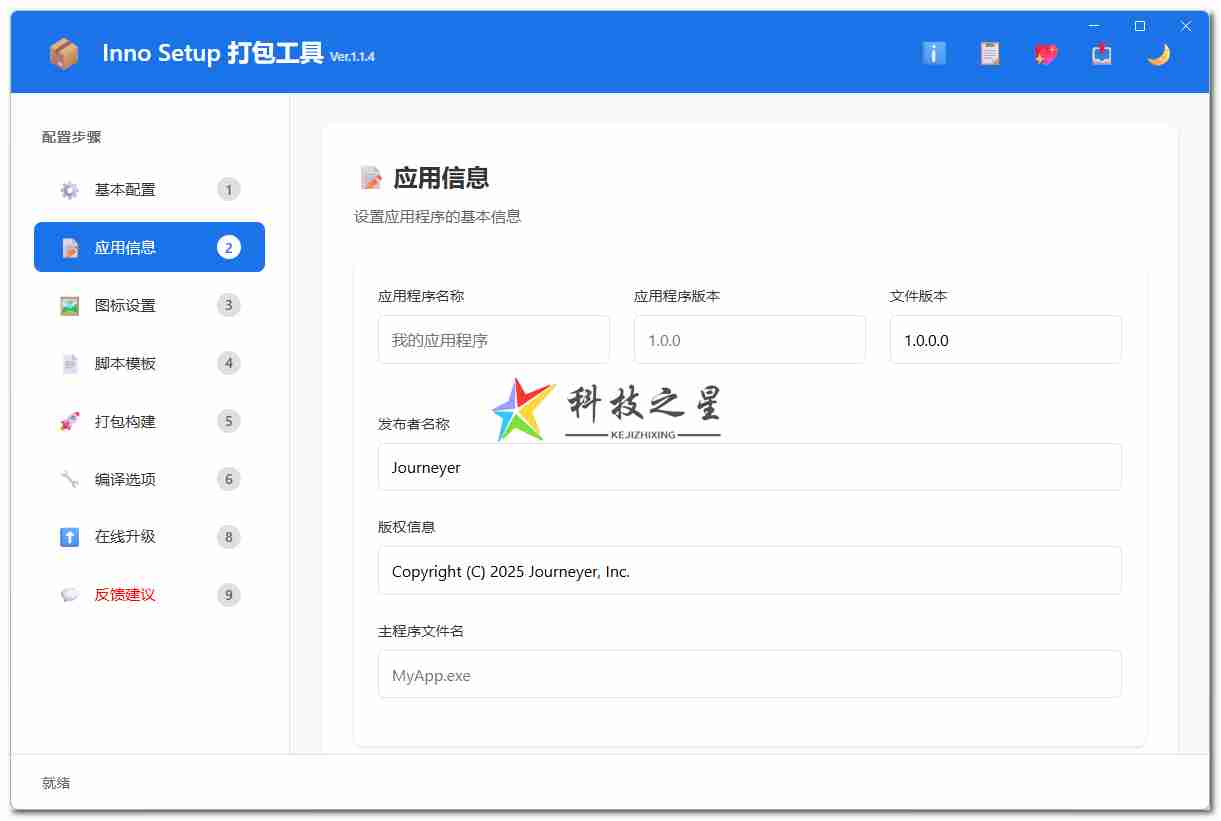Click the 应用程序名称 input field
This screenshot has width=1221, height=821.
[x=493, y=339]
